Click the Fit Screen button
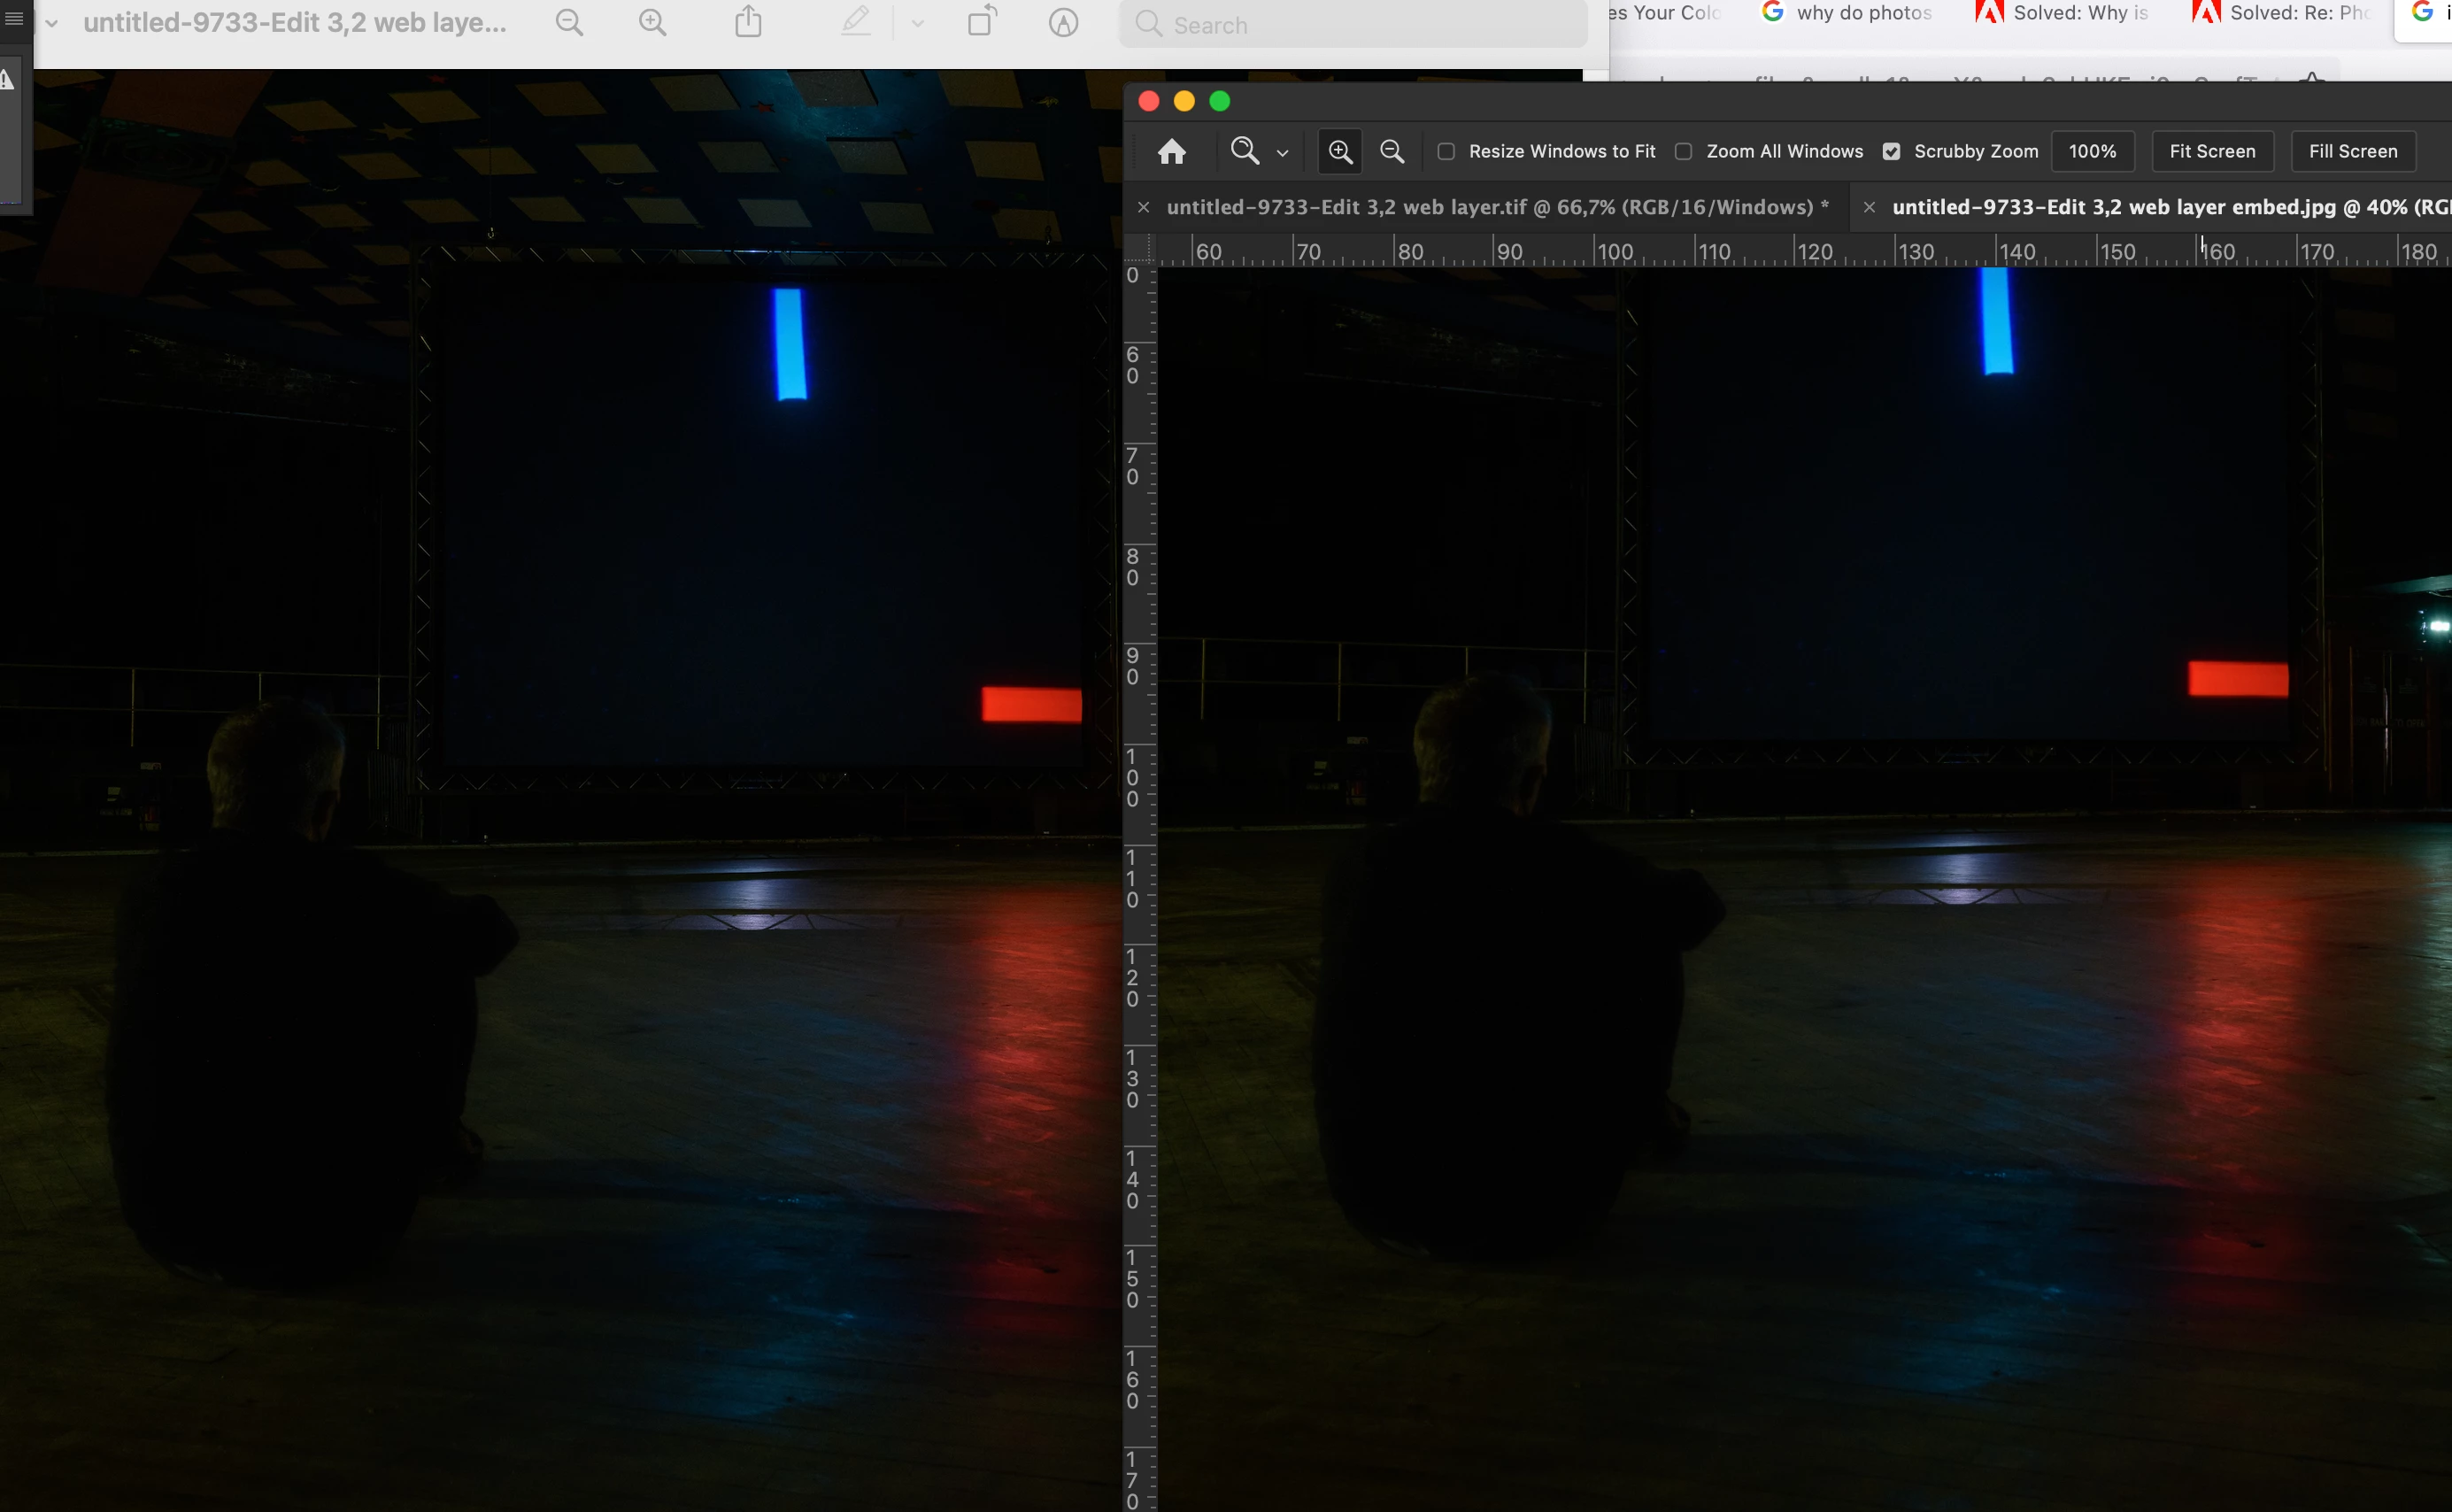Screen dimensions: 2452x1512 point(2212,151)
